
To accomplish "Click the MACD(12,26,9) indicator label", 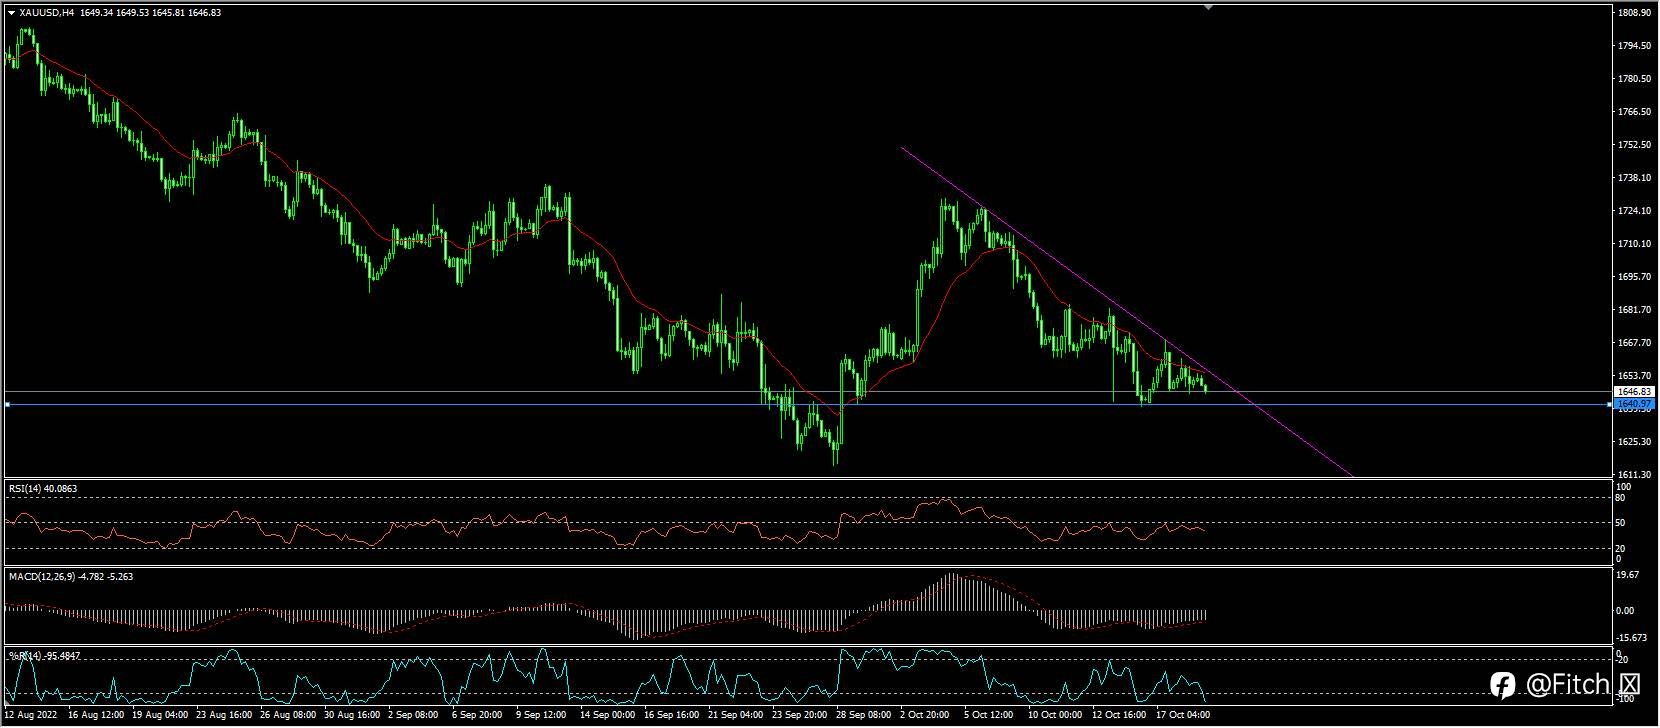I will 71,577.
